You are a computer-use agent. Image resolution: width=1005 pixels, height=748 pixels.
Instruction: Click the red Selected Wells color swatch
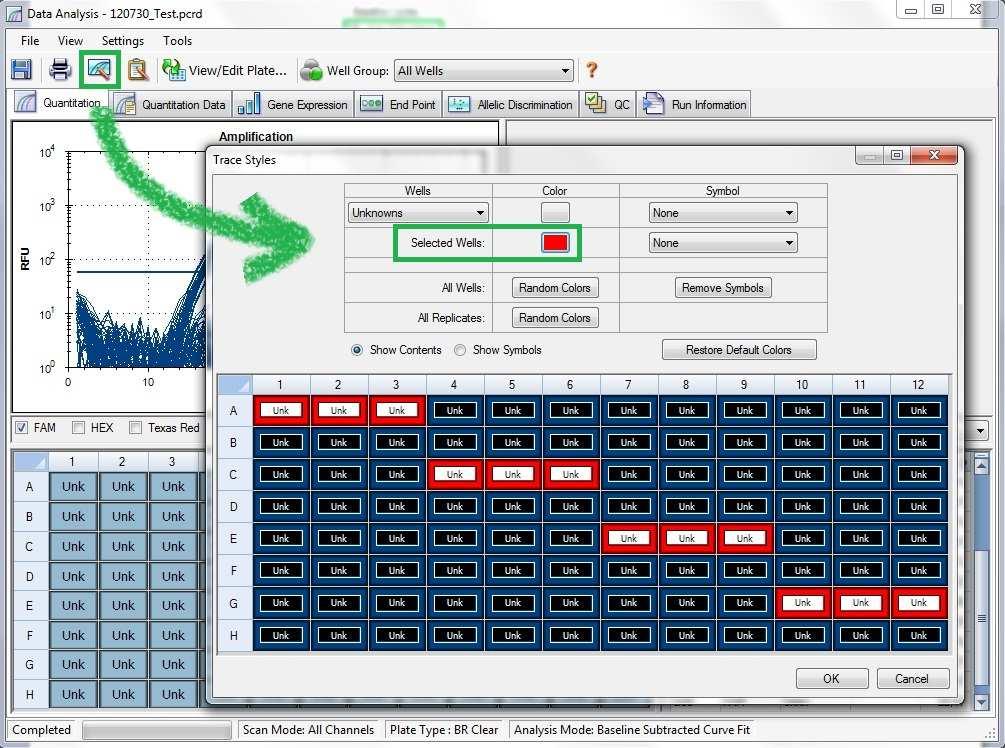click(x=555, y=242)
